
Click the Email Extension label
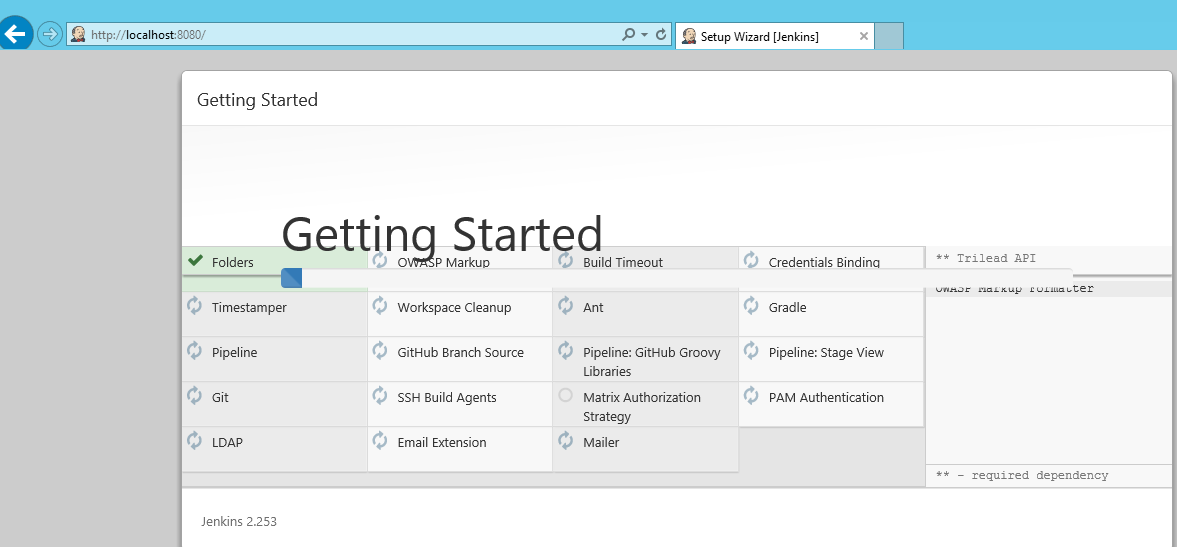click(x=442, y=443)
